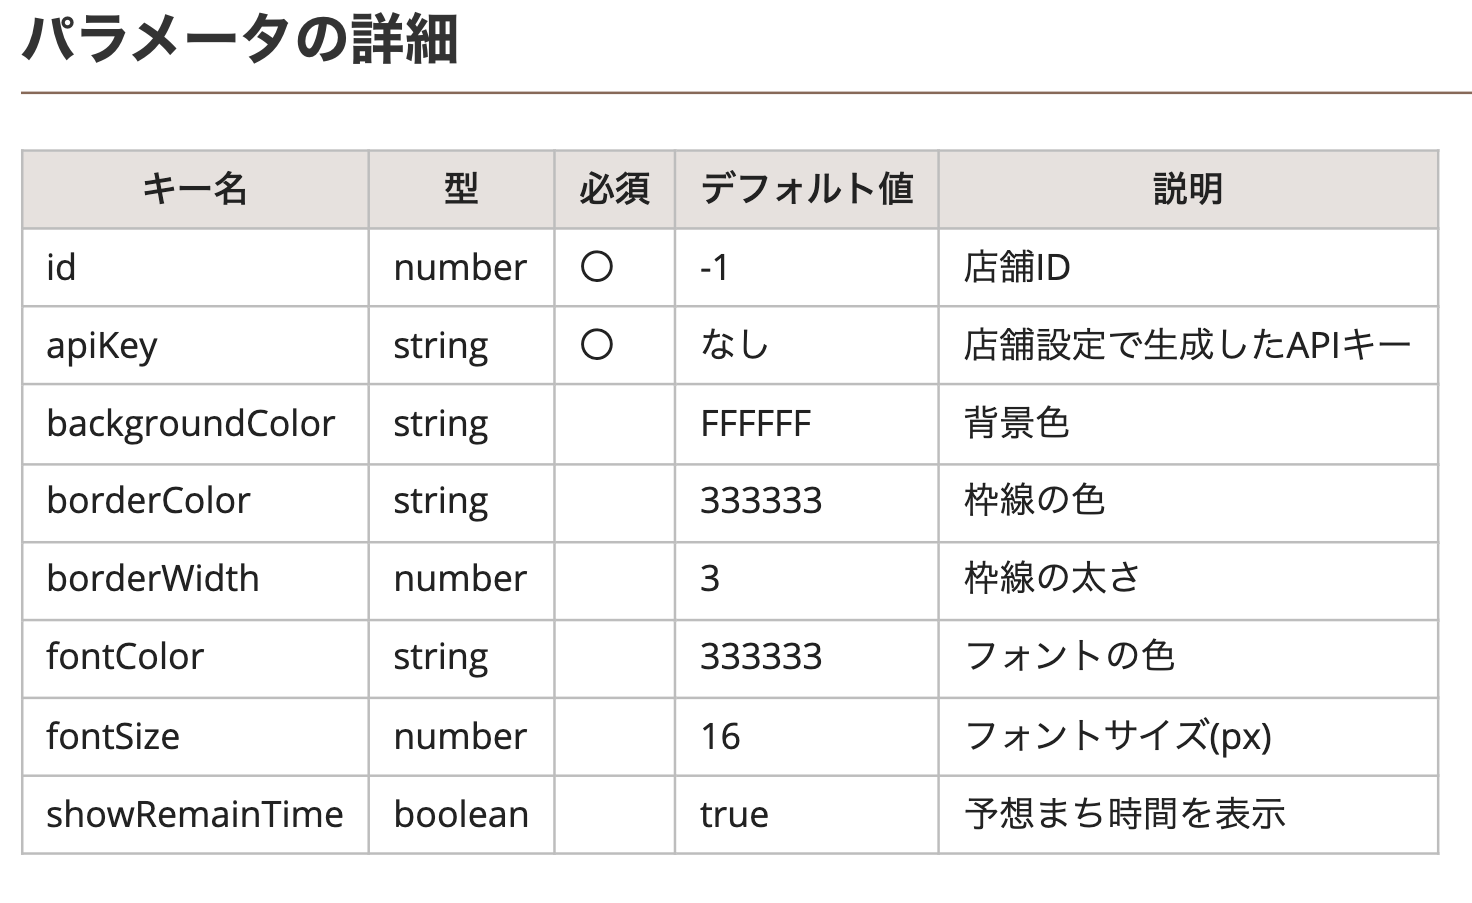
Task: Click the fontSize key name
Action: tap(113, 737)
